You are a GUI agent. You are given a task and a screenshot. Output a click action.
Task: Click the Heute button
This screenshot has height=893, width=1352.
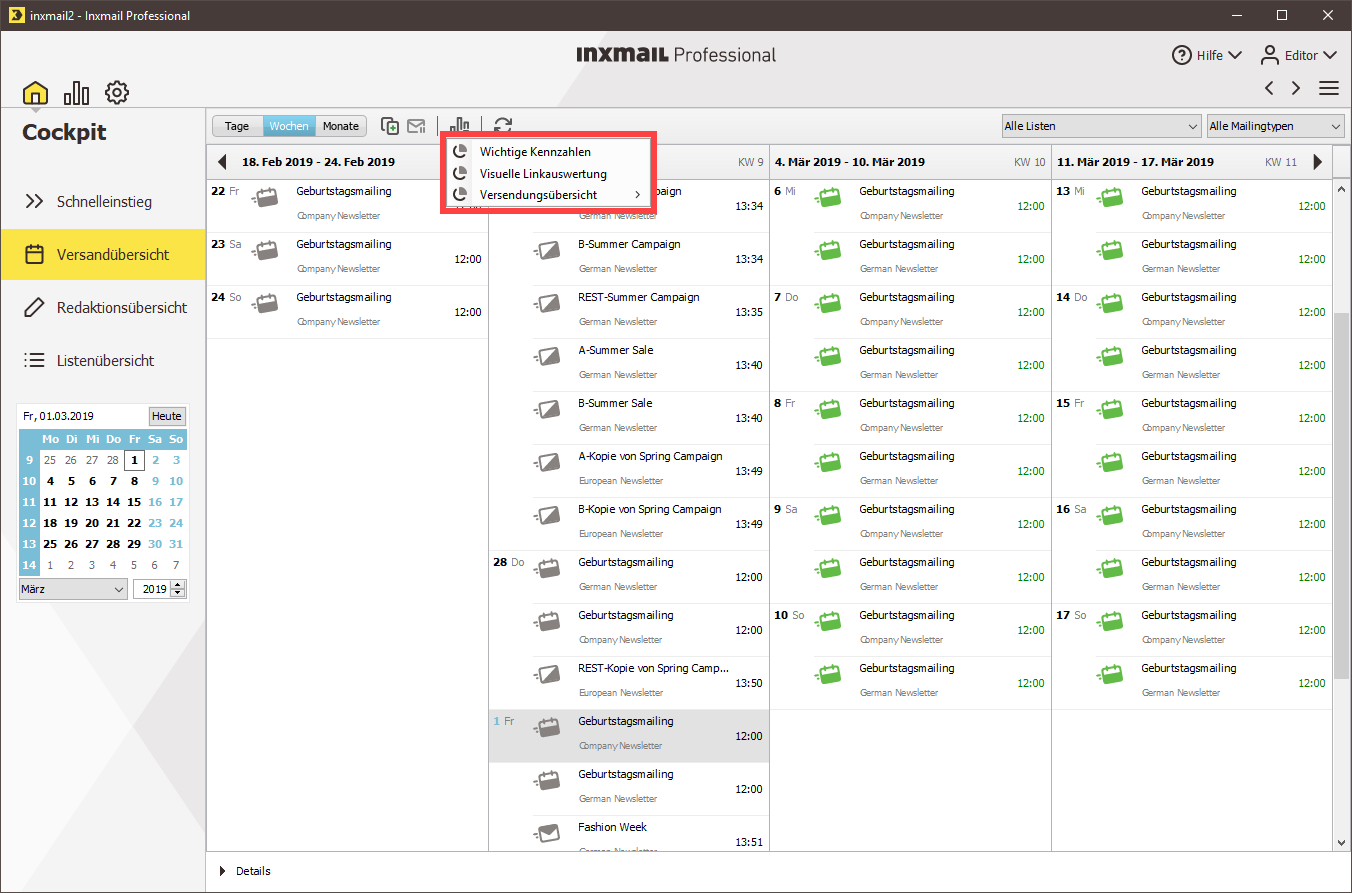pos(167,416)
